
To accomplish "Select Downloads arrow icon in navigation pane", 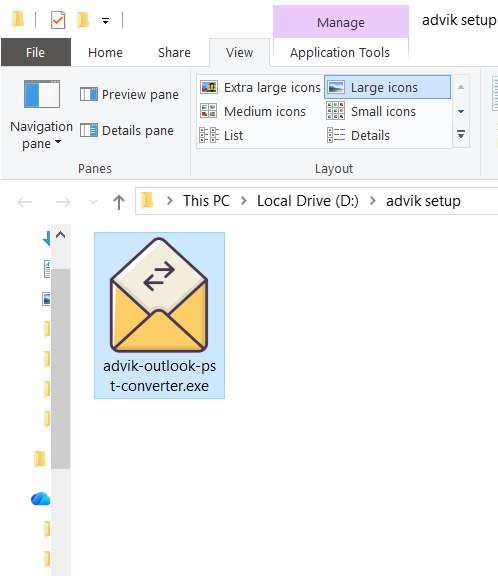I will click(46, 239).
